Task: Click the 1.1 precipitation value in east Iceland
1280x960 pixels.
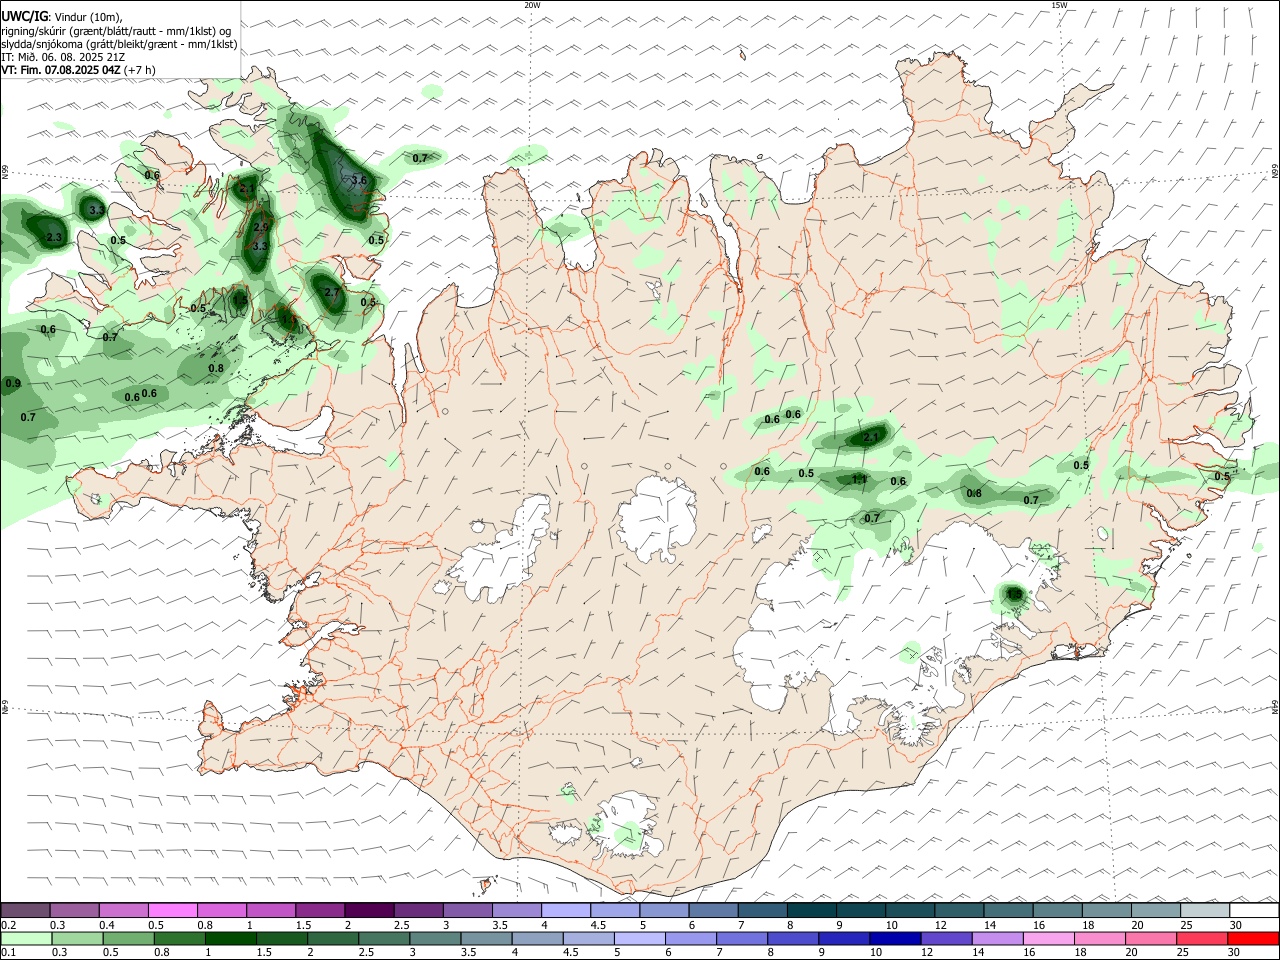Action: [x=859, y=480]
